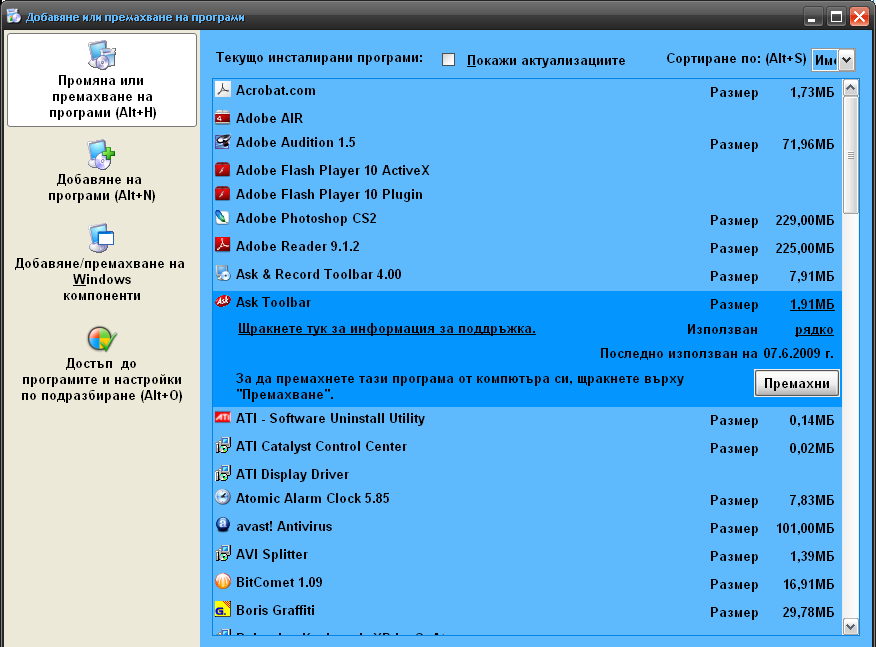Click the Adobe Flash Player 10 ActiveX icon

pyautogui.click(x=223, y=170)
